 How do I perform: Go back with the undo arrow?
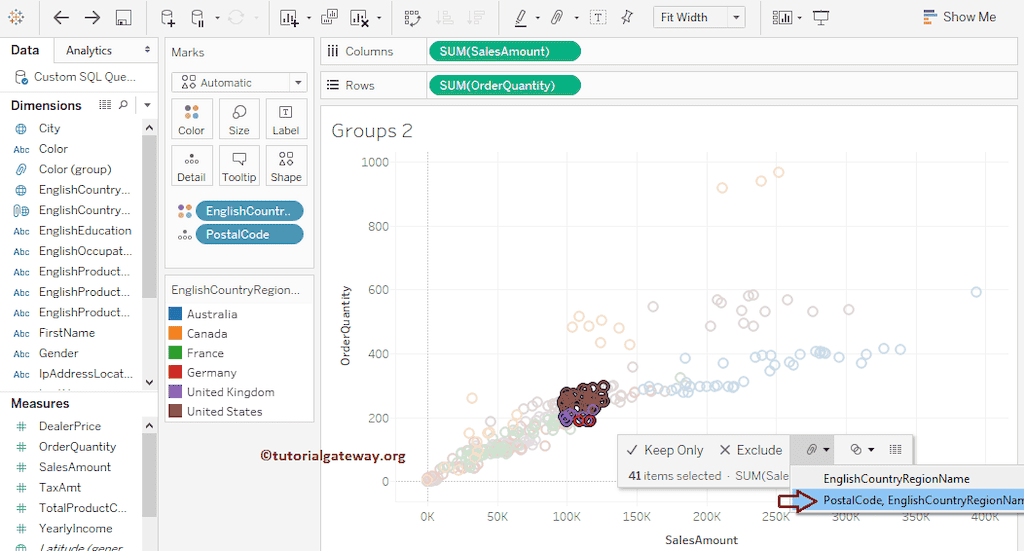click(61, 18)
